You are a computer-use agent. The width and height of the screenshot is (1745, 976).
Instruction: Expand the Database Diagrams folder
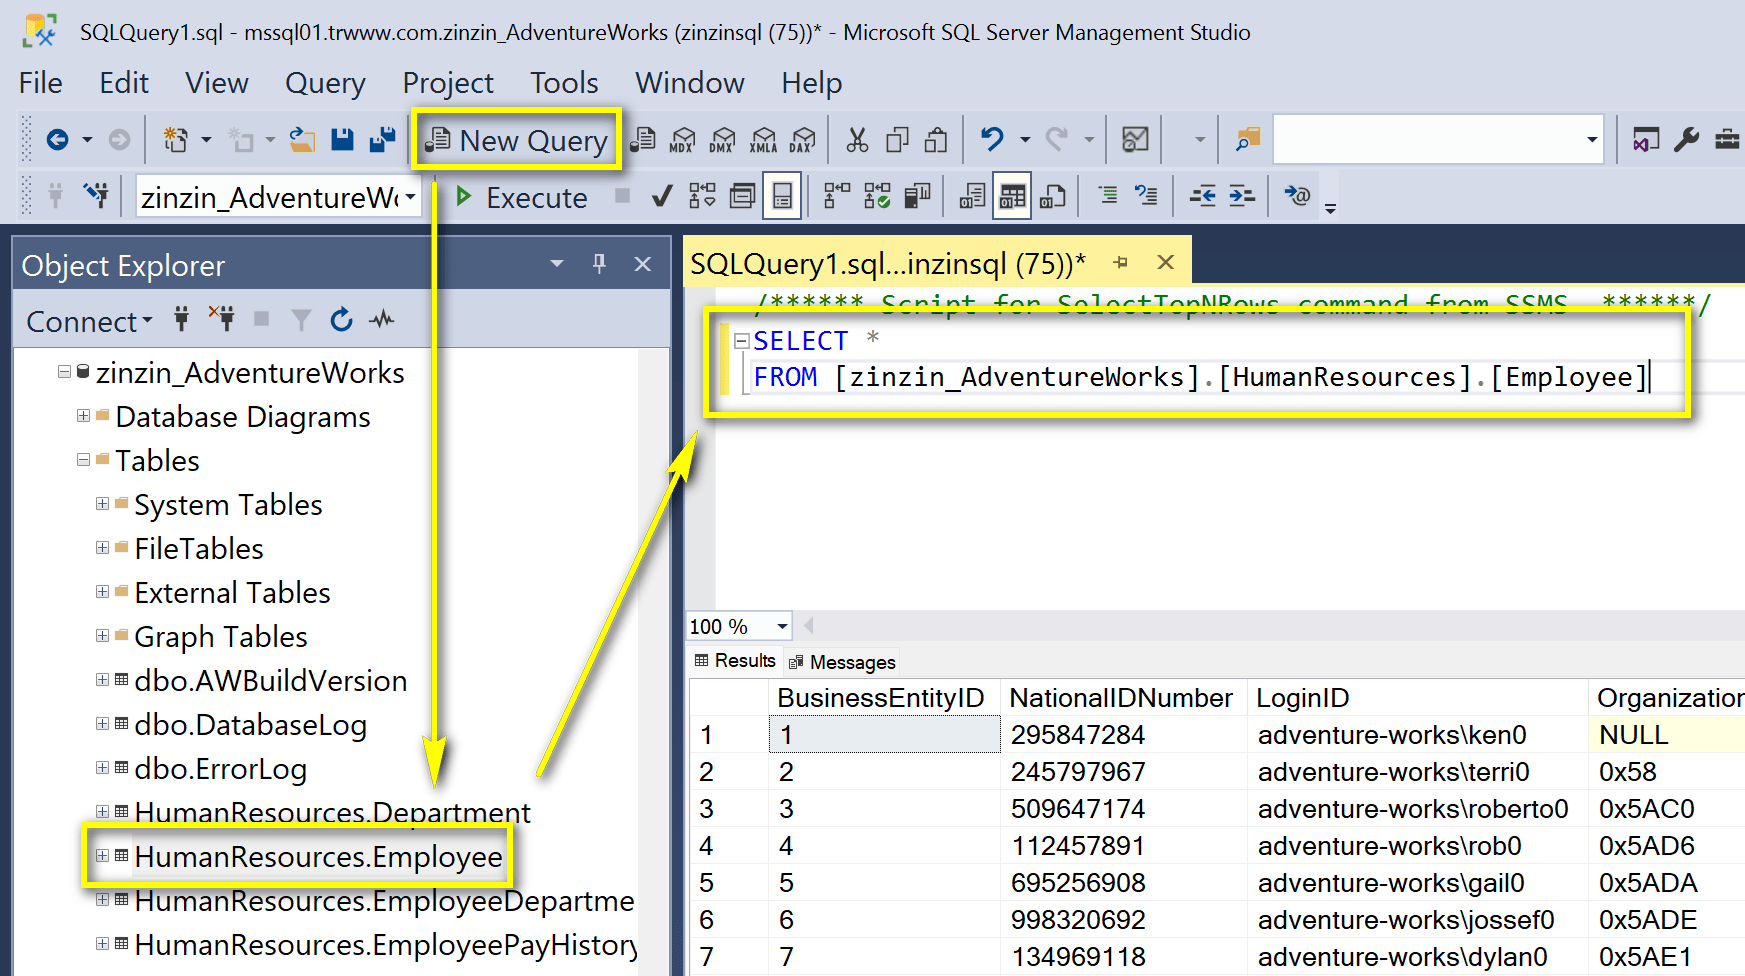(x=83, y=416)
